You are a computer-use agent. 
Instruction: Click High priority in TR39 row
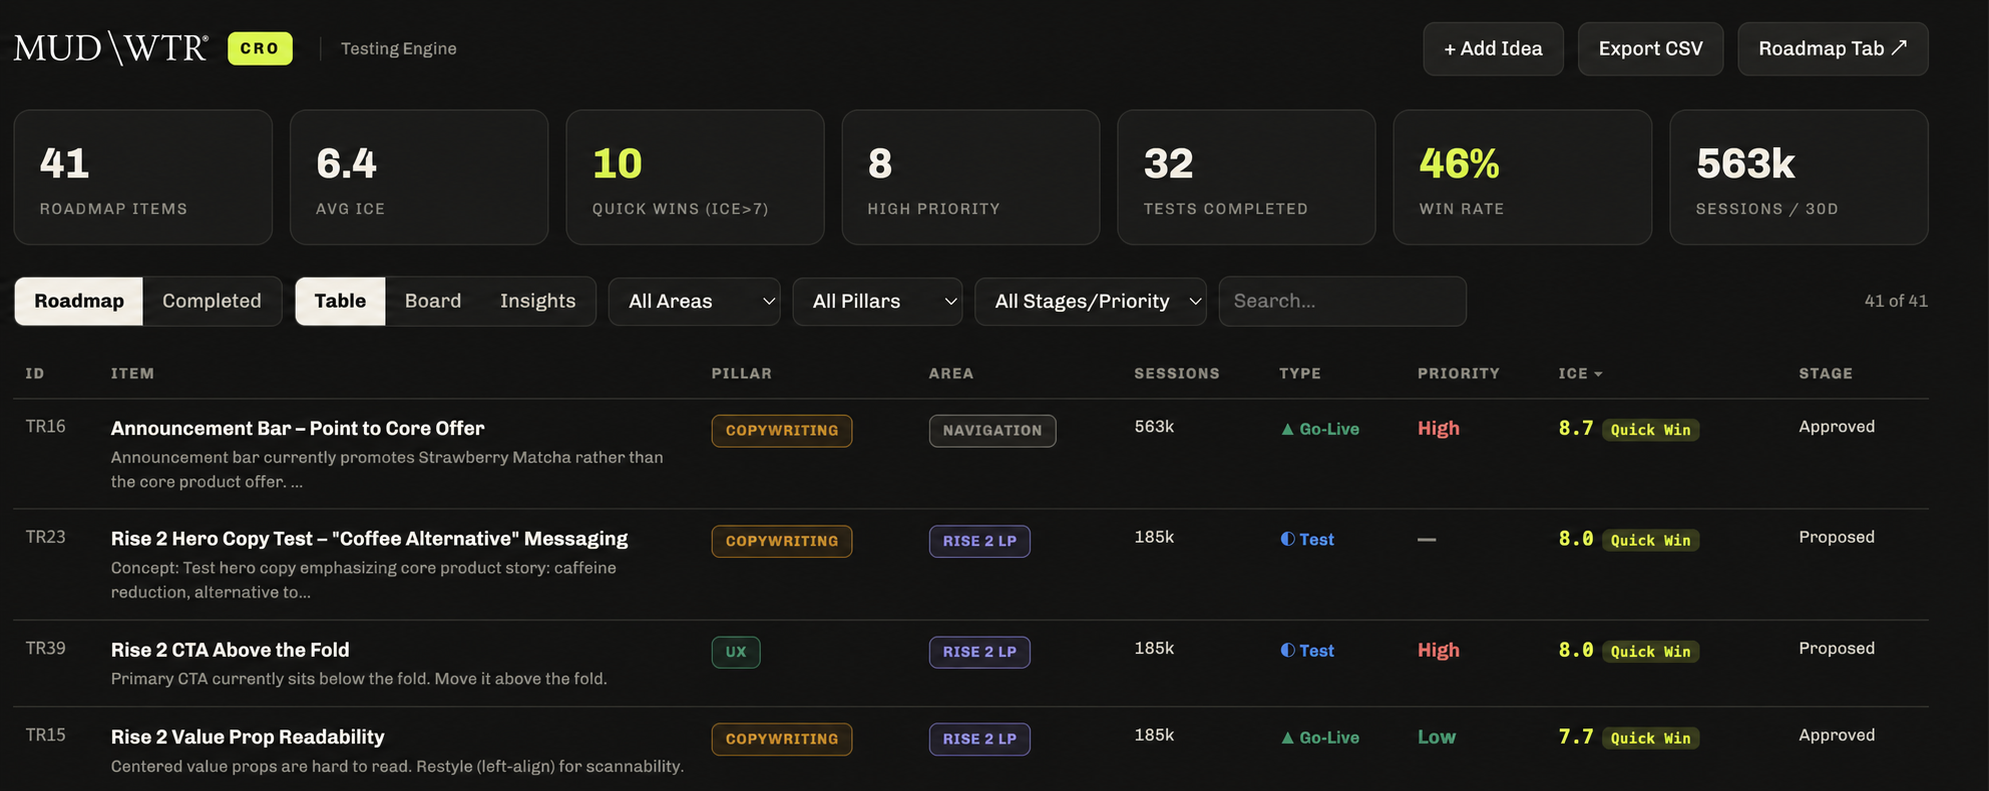click(1438, 650)
